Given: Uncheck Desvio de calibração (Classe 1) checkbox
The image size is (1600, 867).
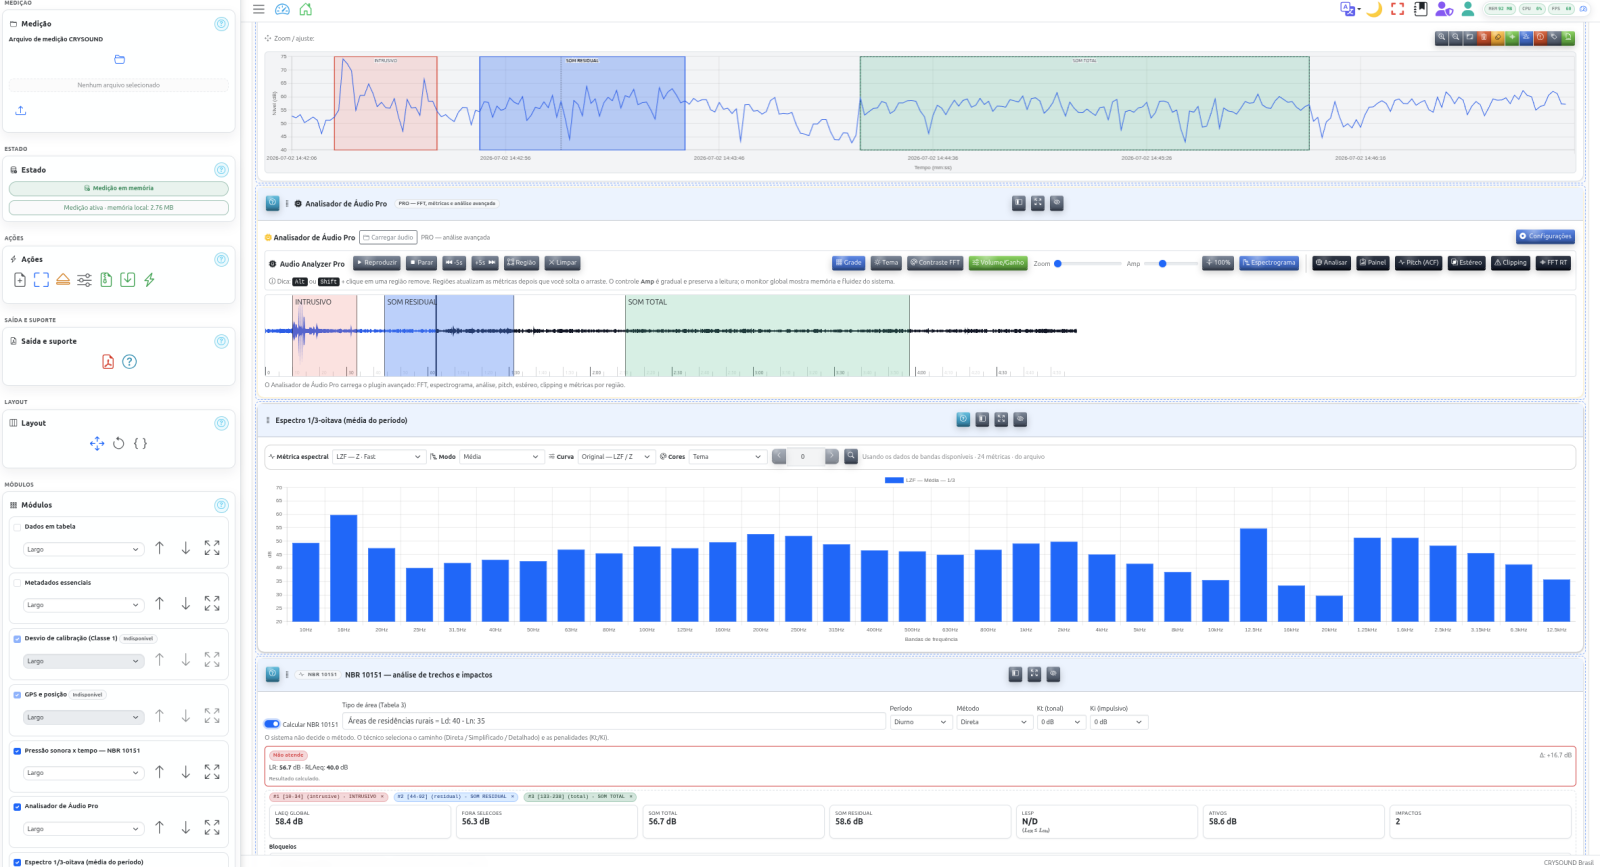Looking at the screenshot, I should tap(17, 638).
